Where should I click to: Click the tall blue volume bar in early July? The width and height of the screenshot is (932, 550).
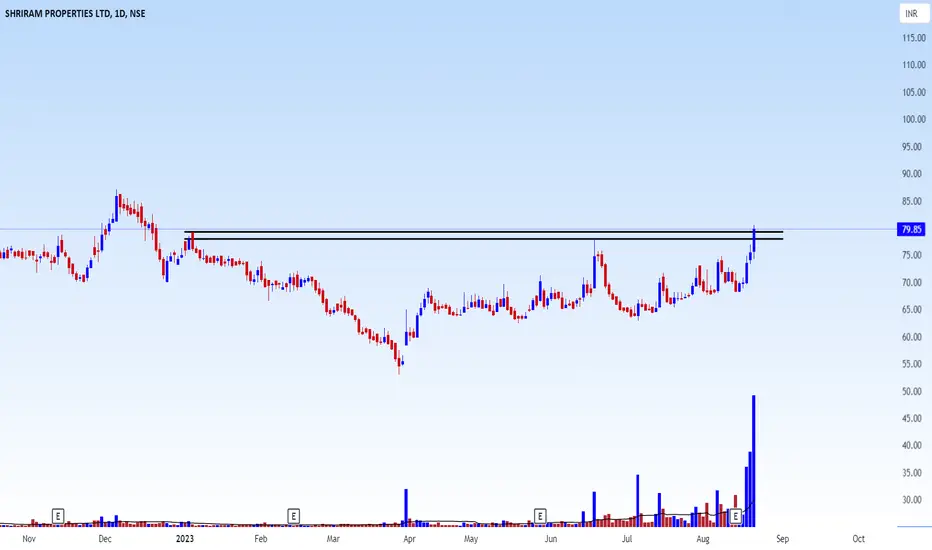(638, 501)
